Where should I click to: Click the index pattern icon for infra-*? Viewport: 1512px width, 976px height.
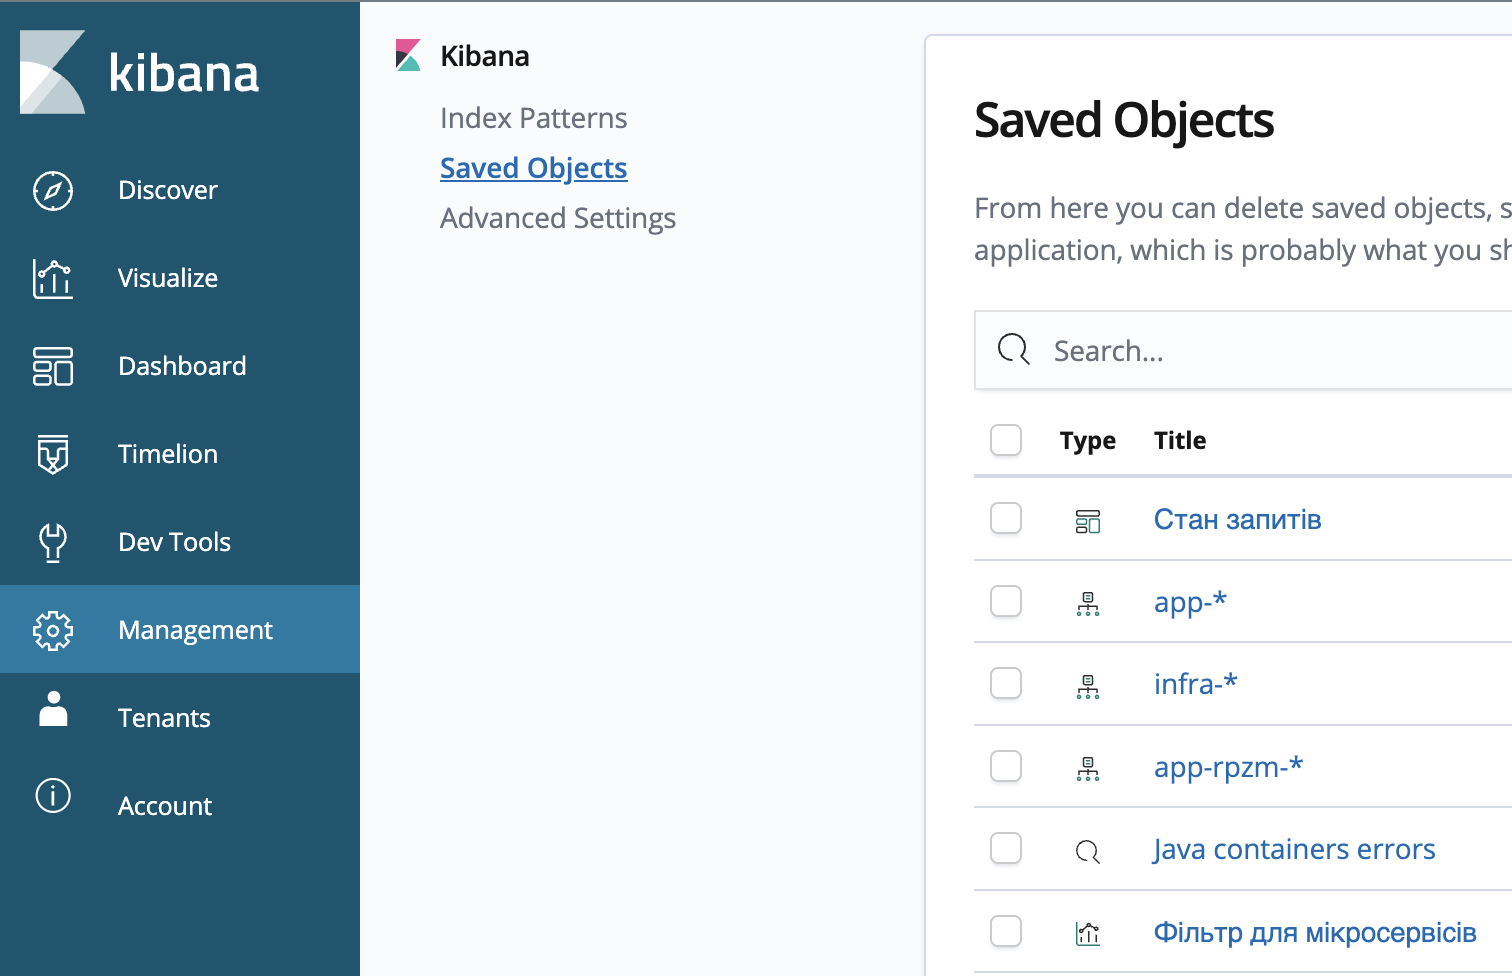pyautogui.click(x=1088, y=686)
